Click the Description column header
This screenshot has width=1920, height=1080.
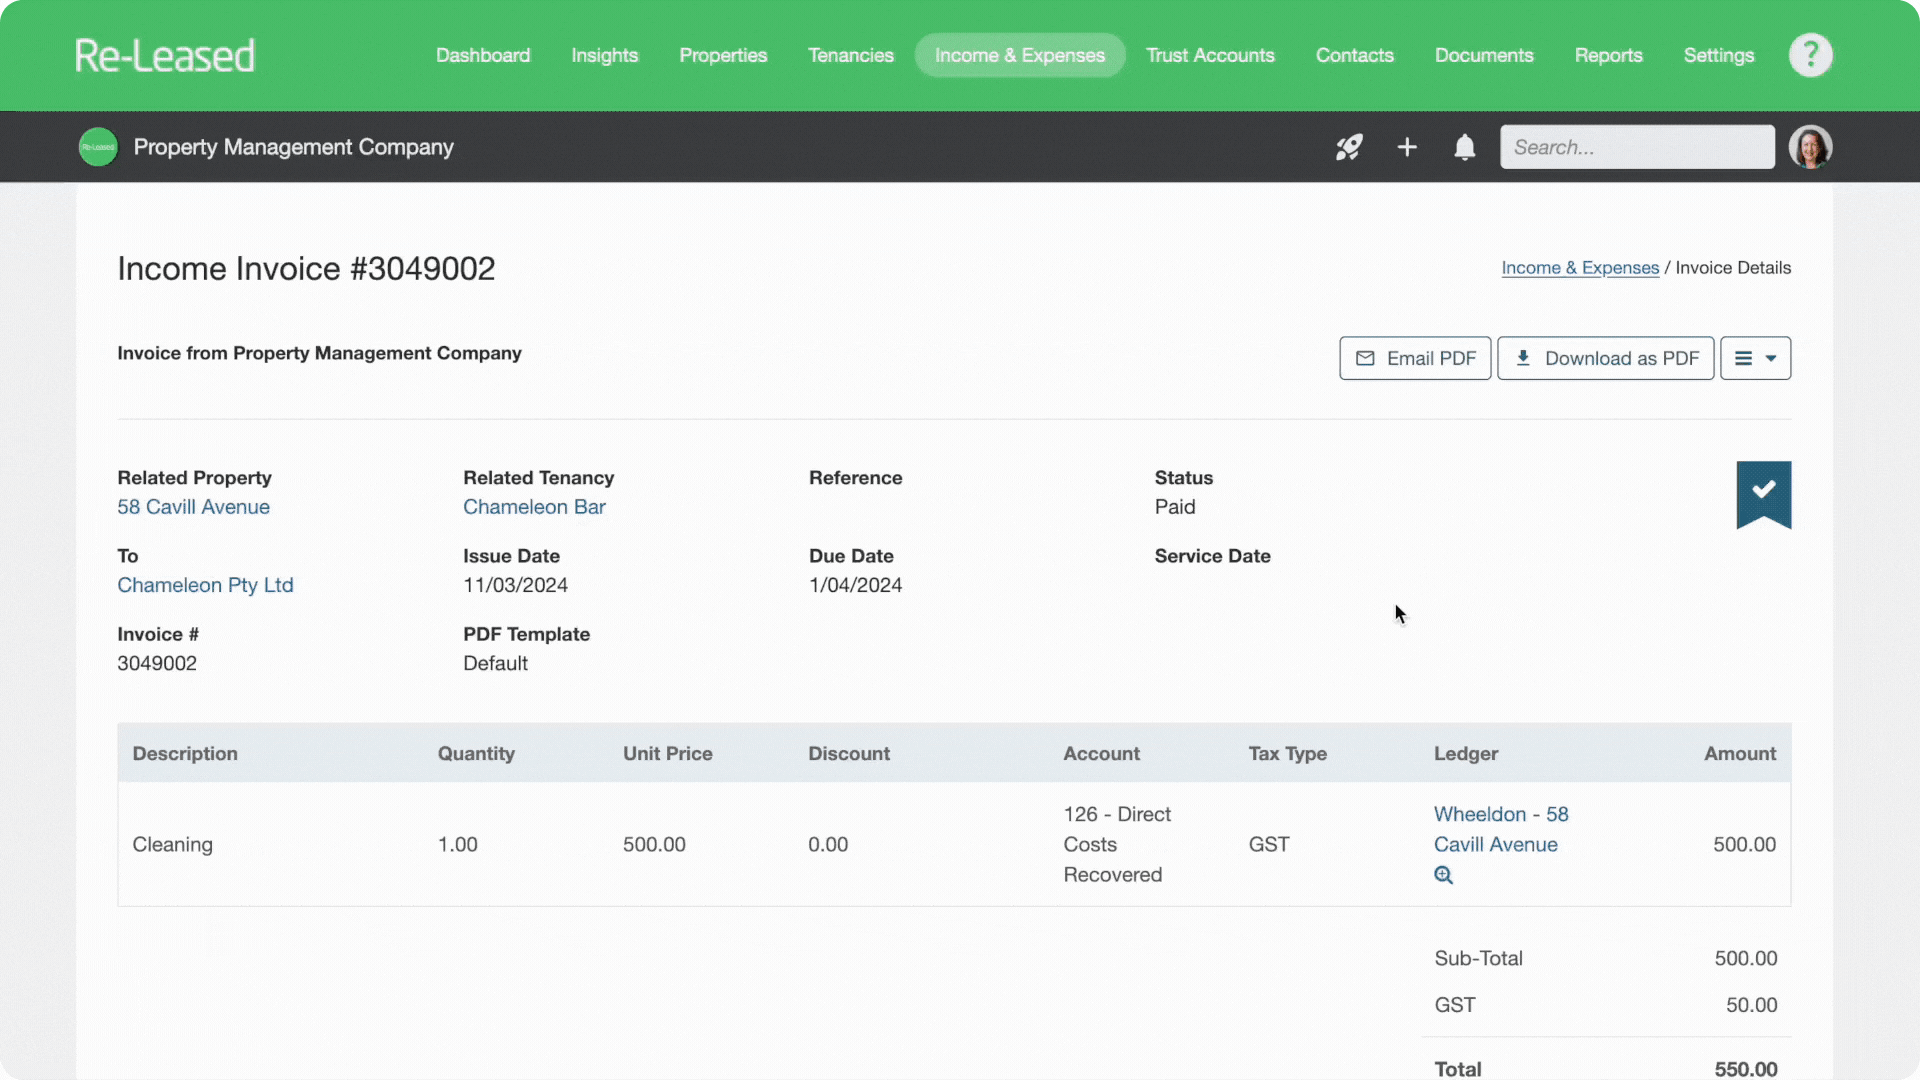click(185, 754)
